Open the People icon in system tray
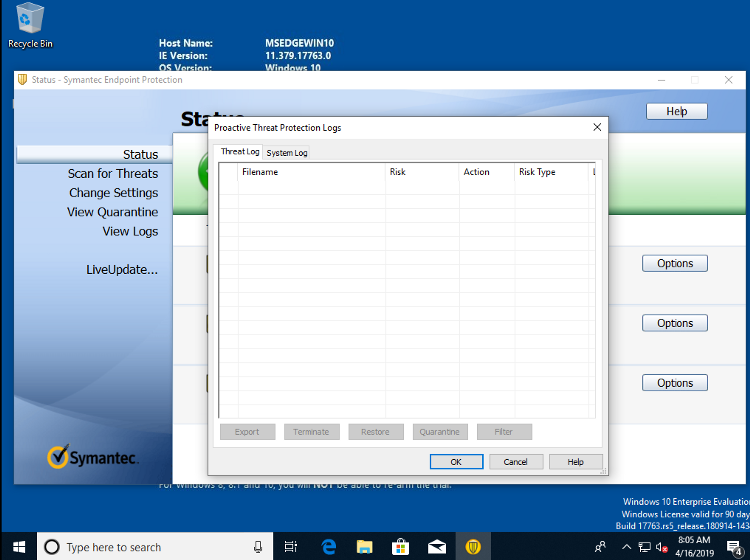This screenshot has width=750, height=560. pyautogui.click(x=600, y=547)
